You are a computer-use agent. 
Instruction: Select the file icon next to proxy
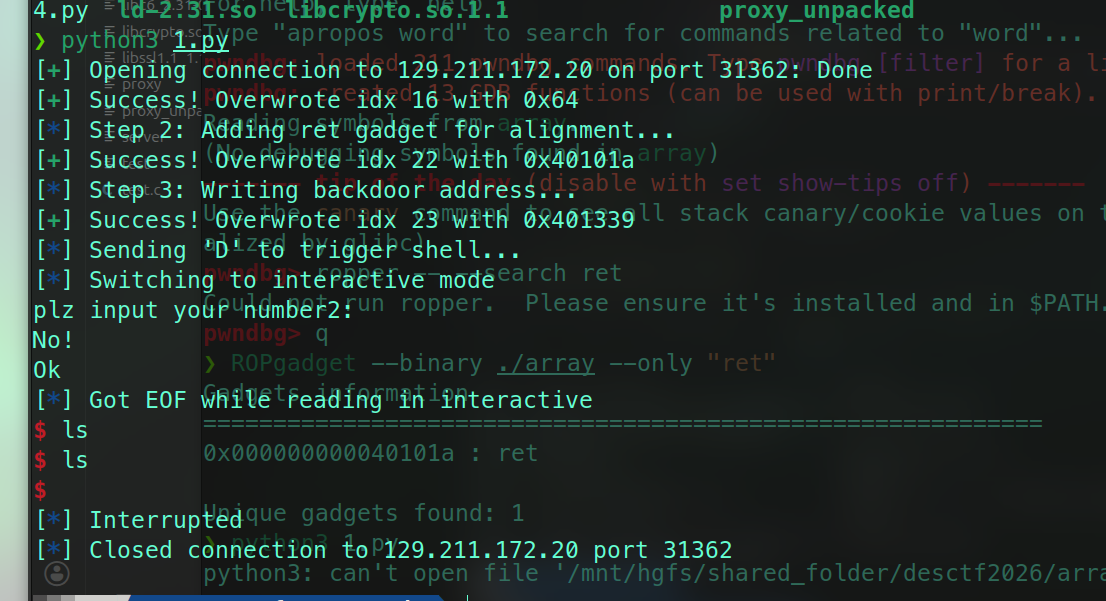click(x=110, y=85)
